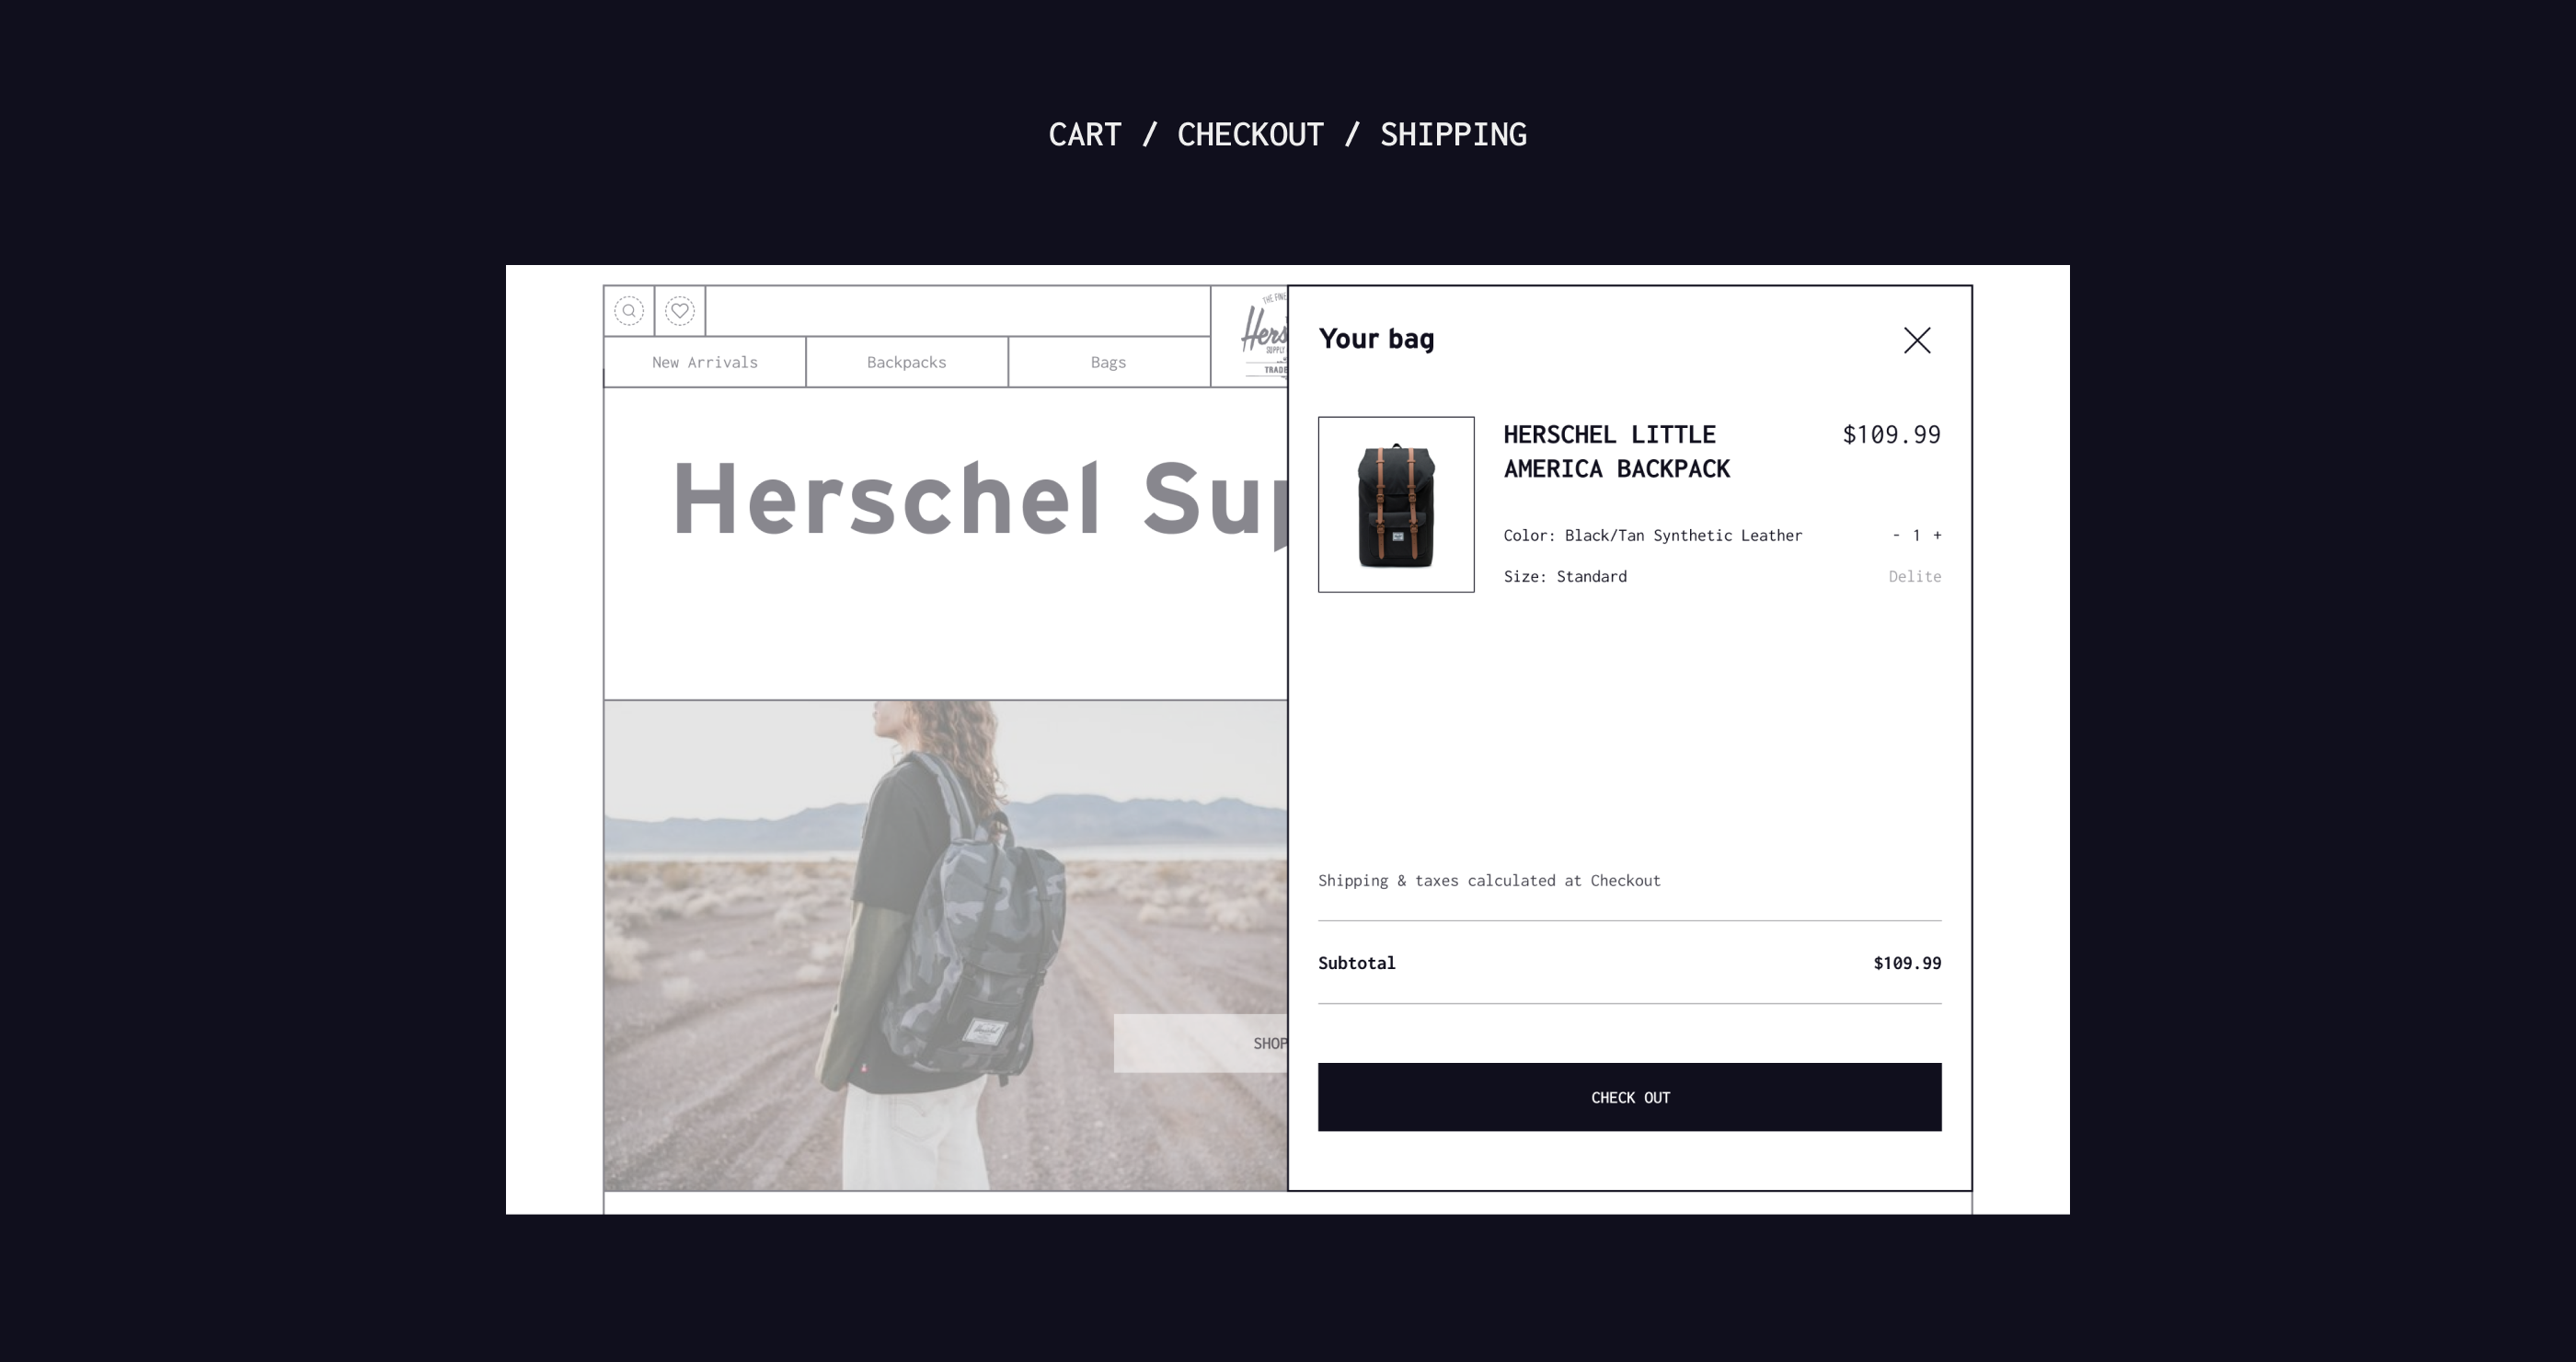Viewport: 2576px width, 1362px height.
Task: Click the empty header search field area
Action: click(x=958, y=311)
